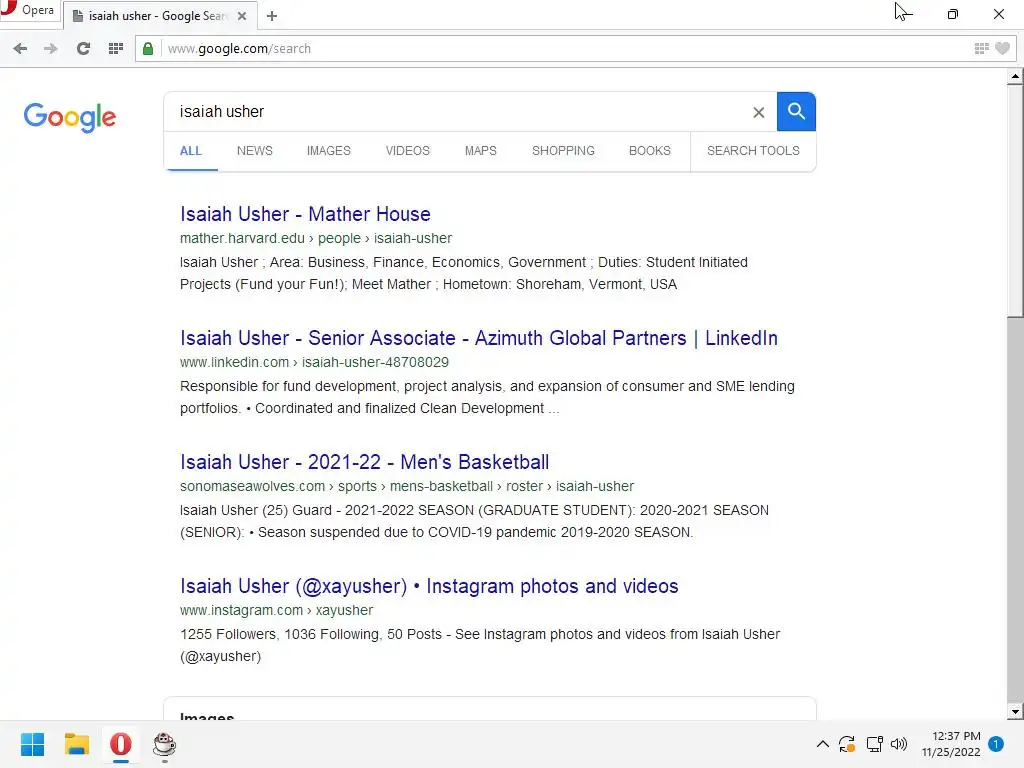
Task: Open the @xayusher Instagram result
Action: (x=429, y=586)
